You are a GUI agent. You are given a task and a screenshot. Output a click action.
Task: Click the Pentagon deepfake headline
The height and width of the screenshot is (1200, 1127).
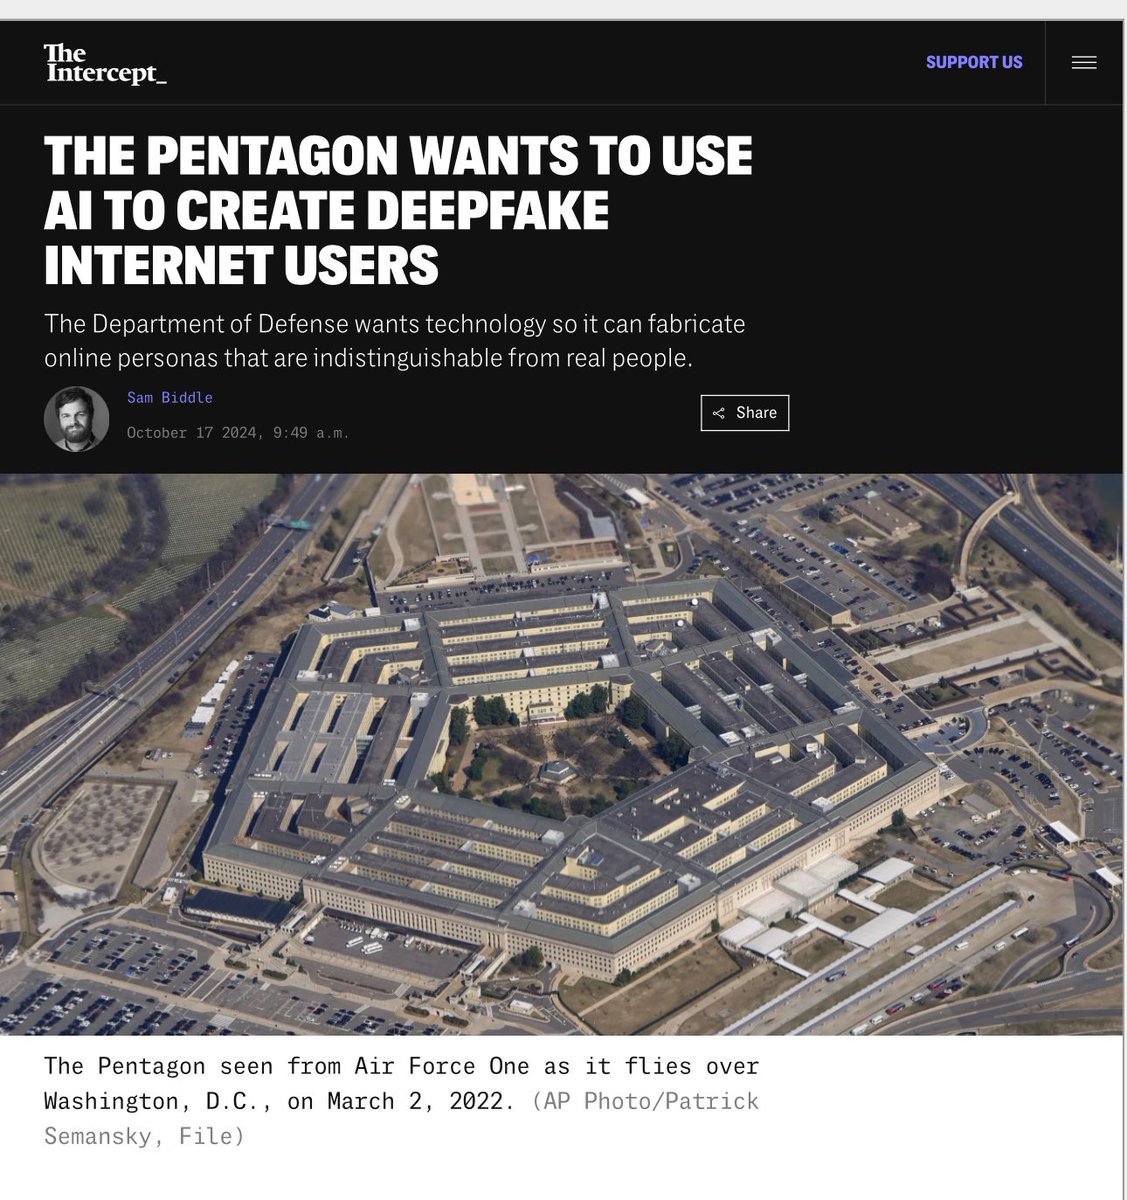(x=398, y=211)
